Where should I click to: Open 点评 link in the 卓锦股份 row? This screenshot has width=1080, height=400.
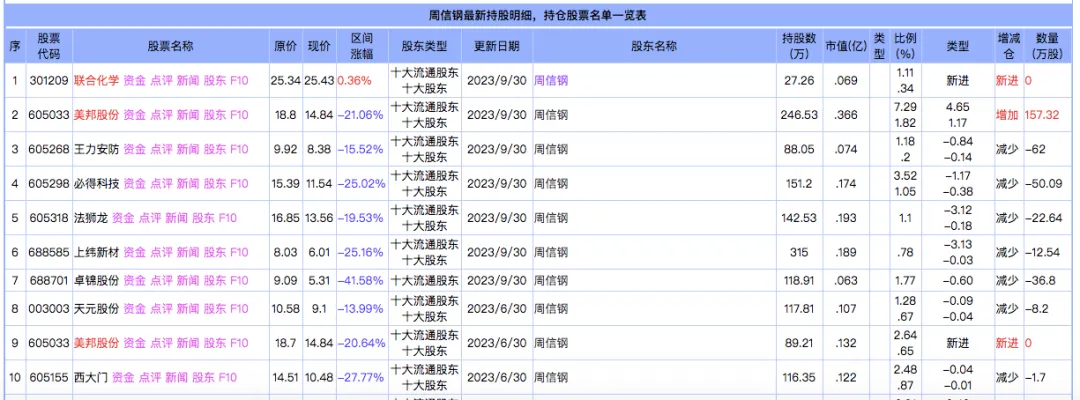[161, 280]
